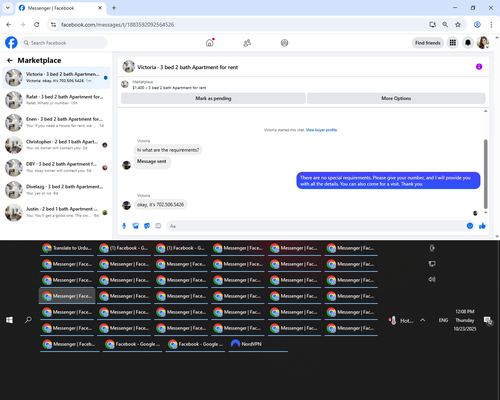This screenshot has height=400, width=500.
Task: Click the voice clip microphone icon
Action: pyautogui.click(x=124, y=226)
